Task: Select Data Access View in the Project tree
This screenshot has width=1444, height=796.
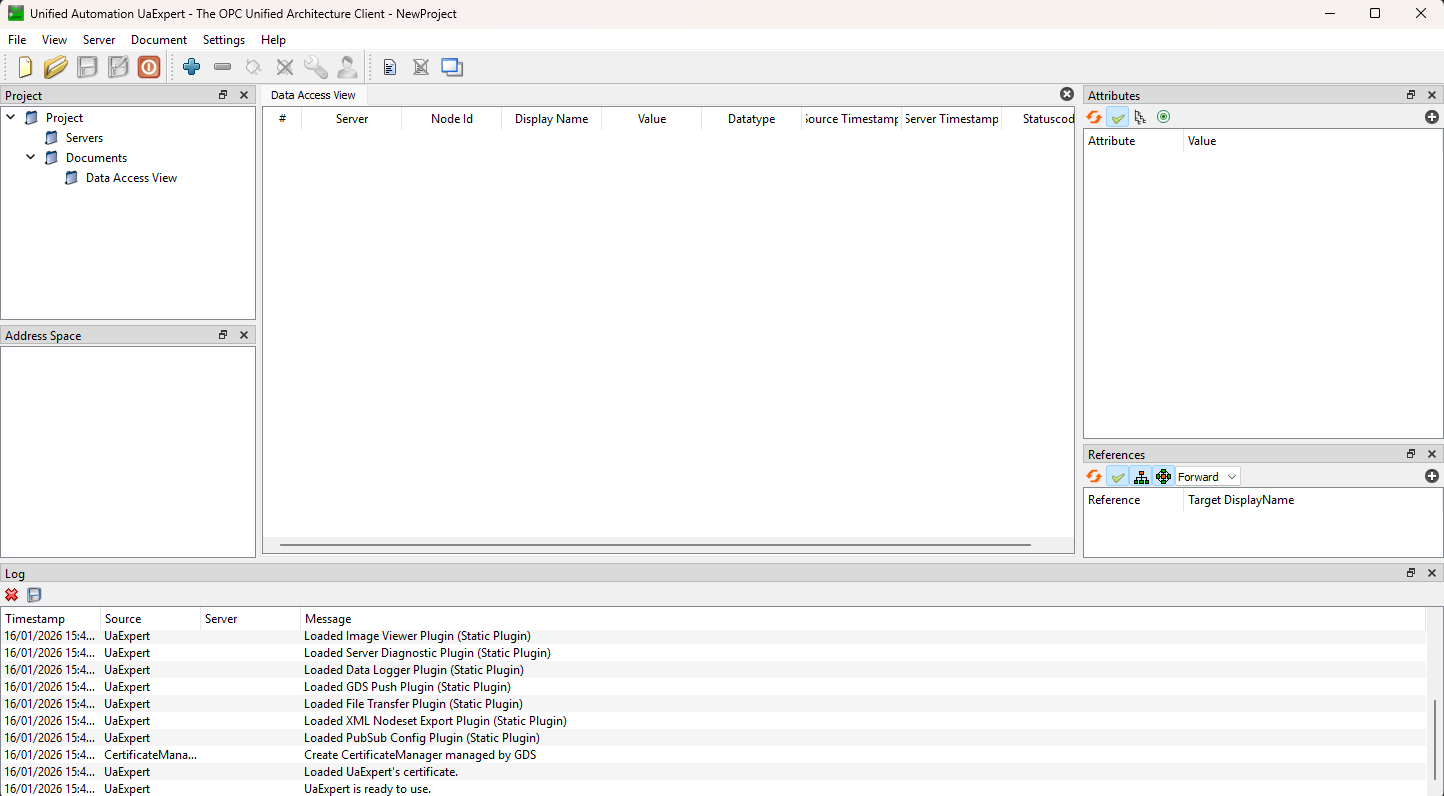Action: pos(130,177)
